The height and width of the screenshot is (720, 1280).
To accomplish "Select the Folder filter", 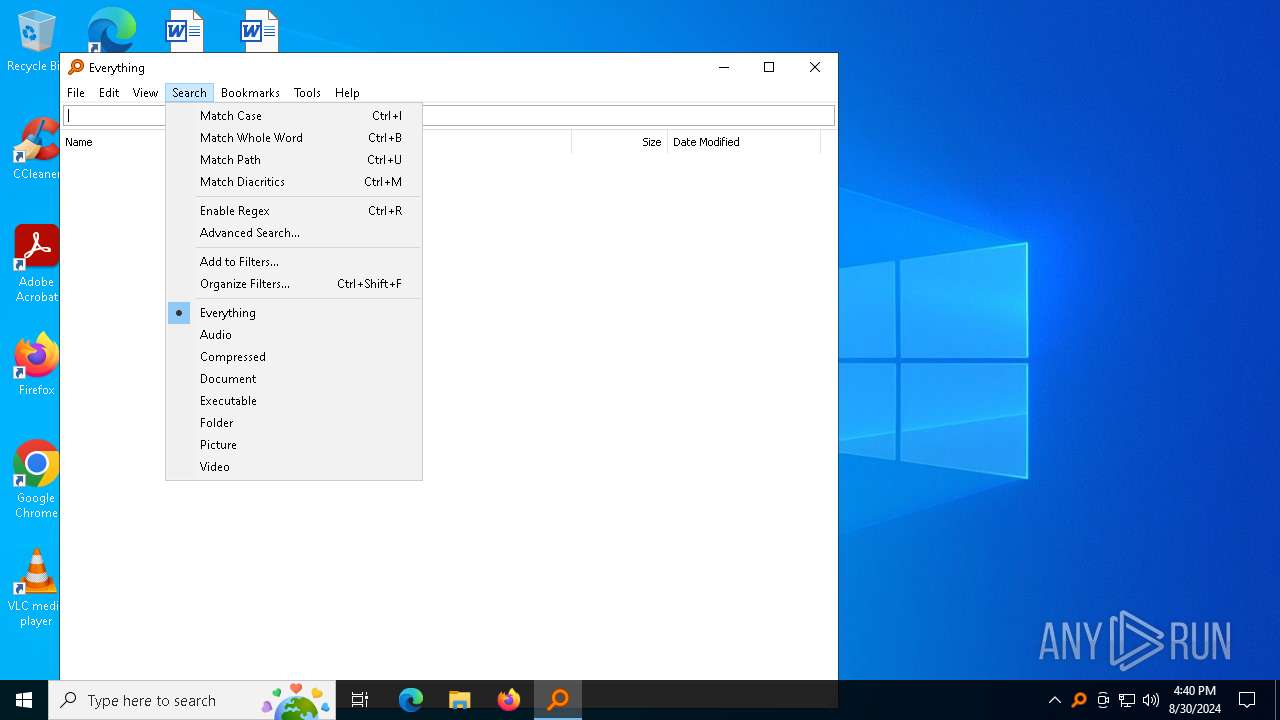I will pyautogui.click(x=294, y=423).
